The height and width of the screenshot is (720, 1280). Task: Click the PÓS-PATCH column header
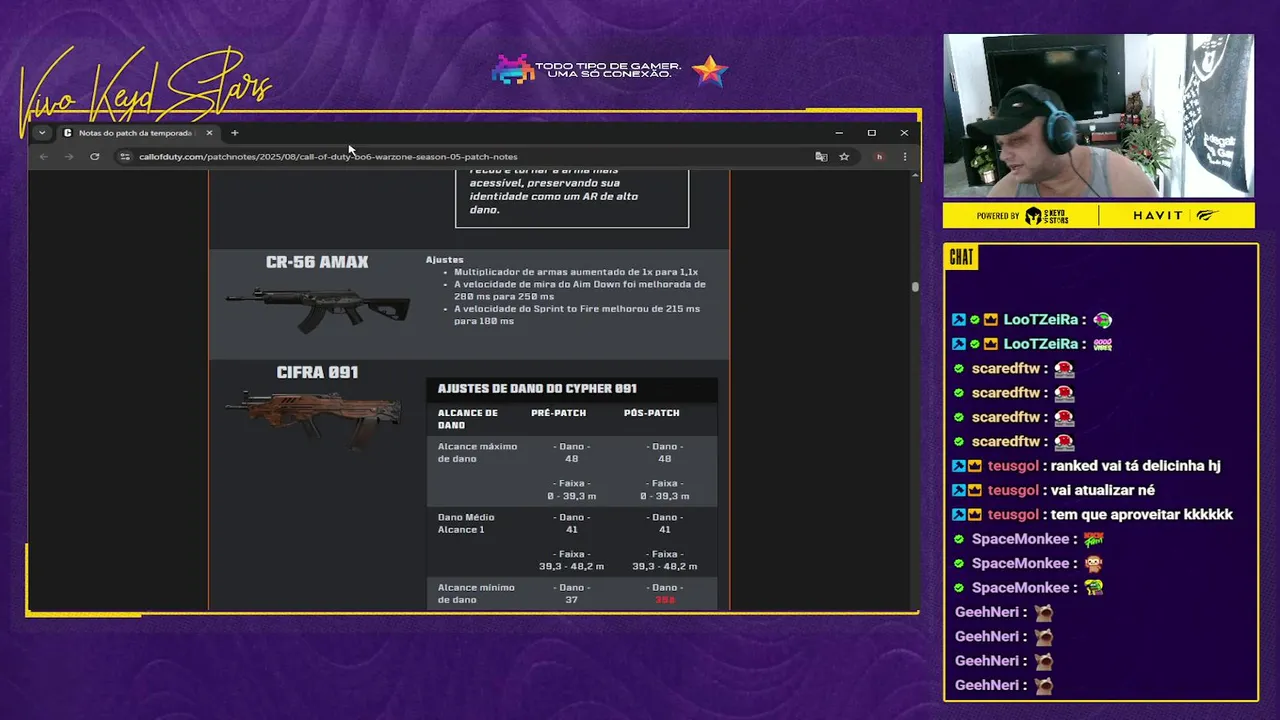[x=652, y=413]
